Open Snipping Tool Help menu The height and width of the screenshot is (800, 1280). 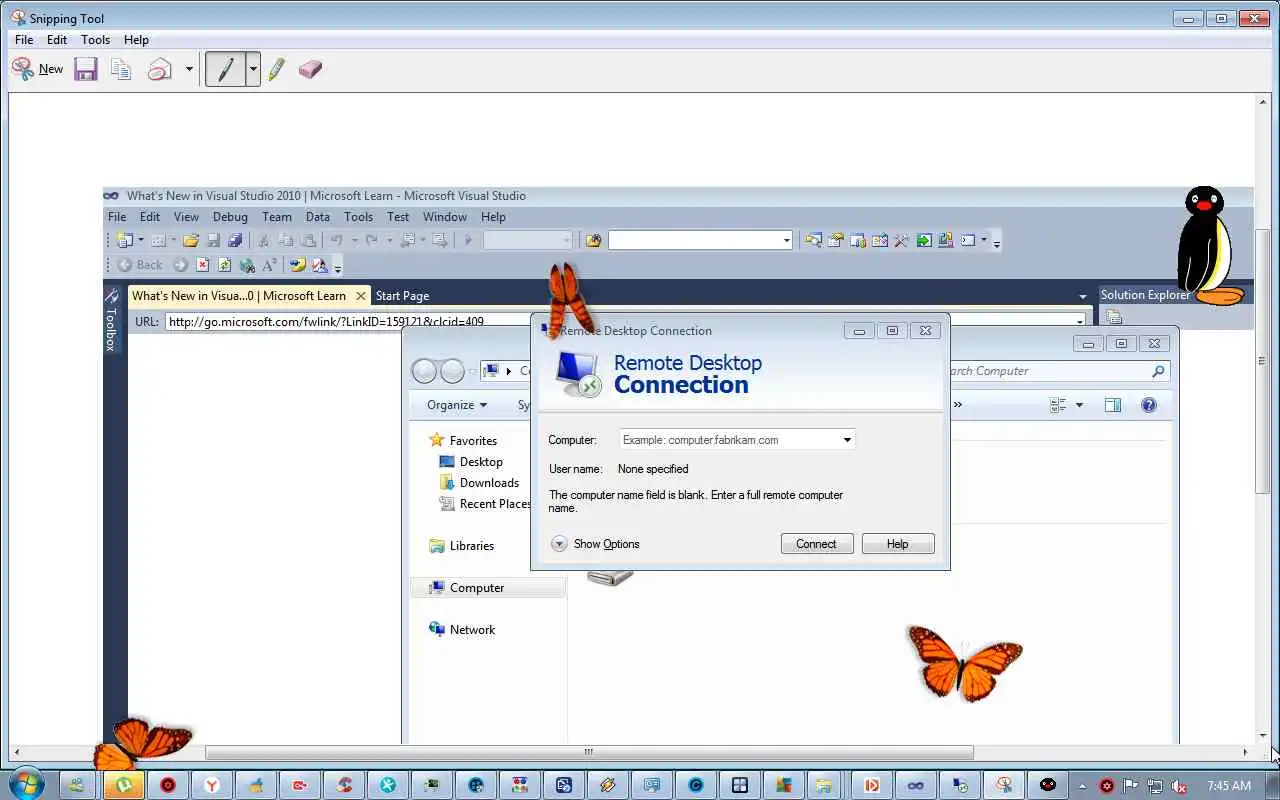(x=136, y=40)
